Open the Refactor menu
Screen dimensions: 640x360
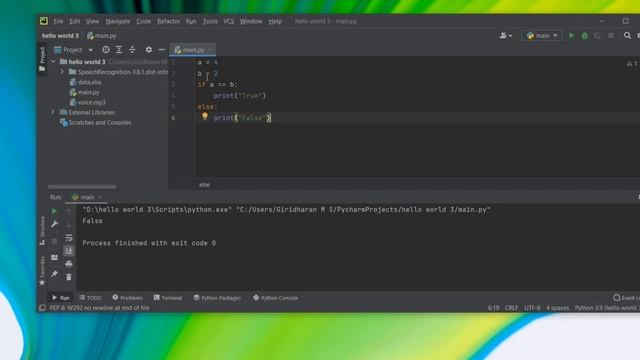(168, 21)
